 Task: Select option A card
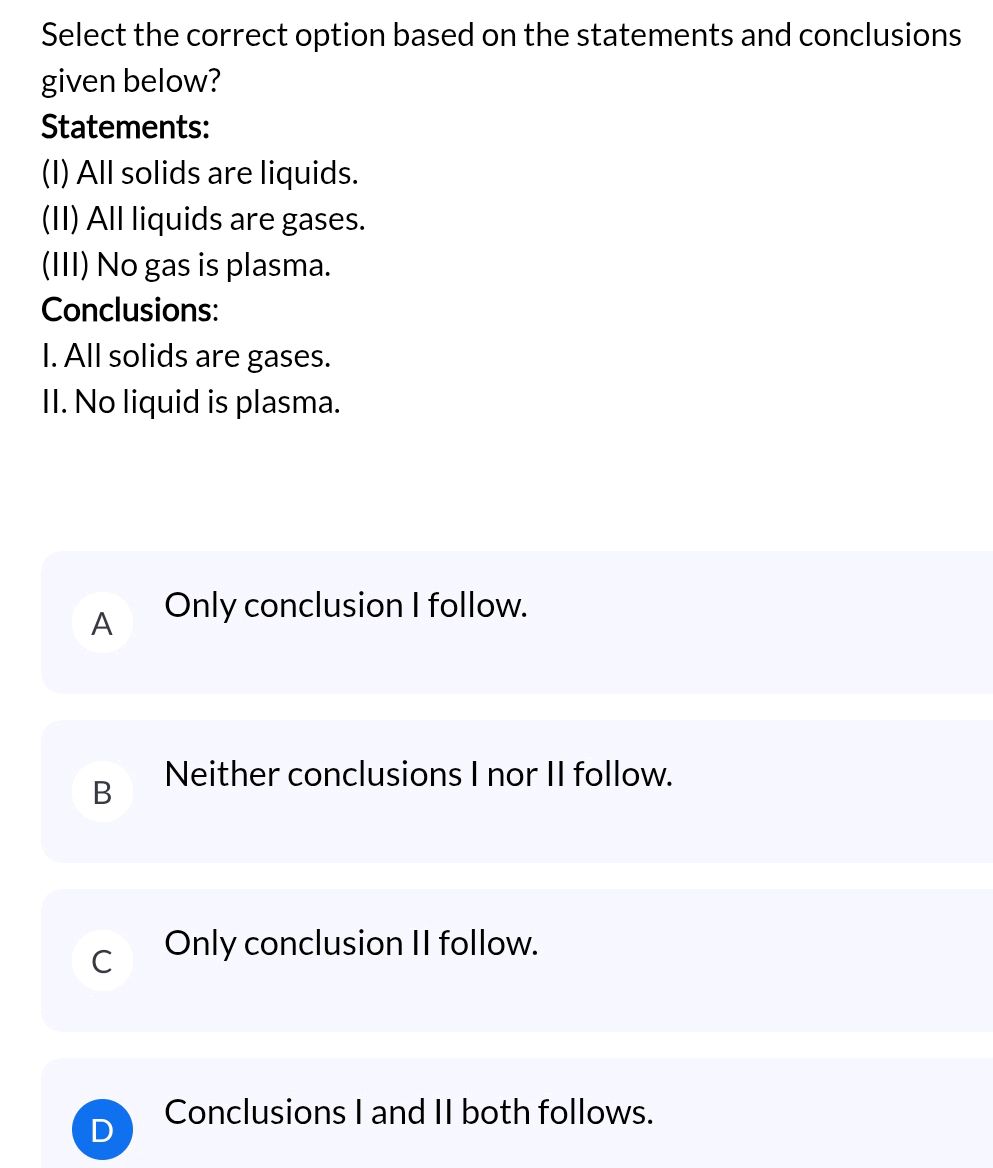click(x=500, y=622)
